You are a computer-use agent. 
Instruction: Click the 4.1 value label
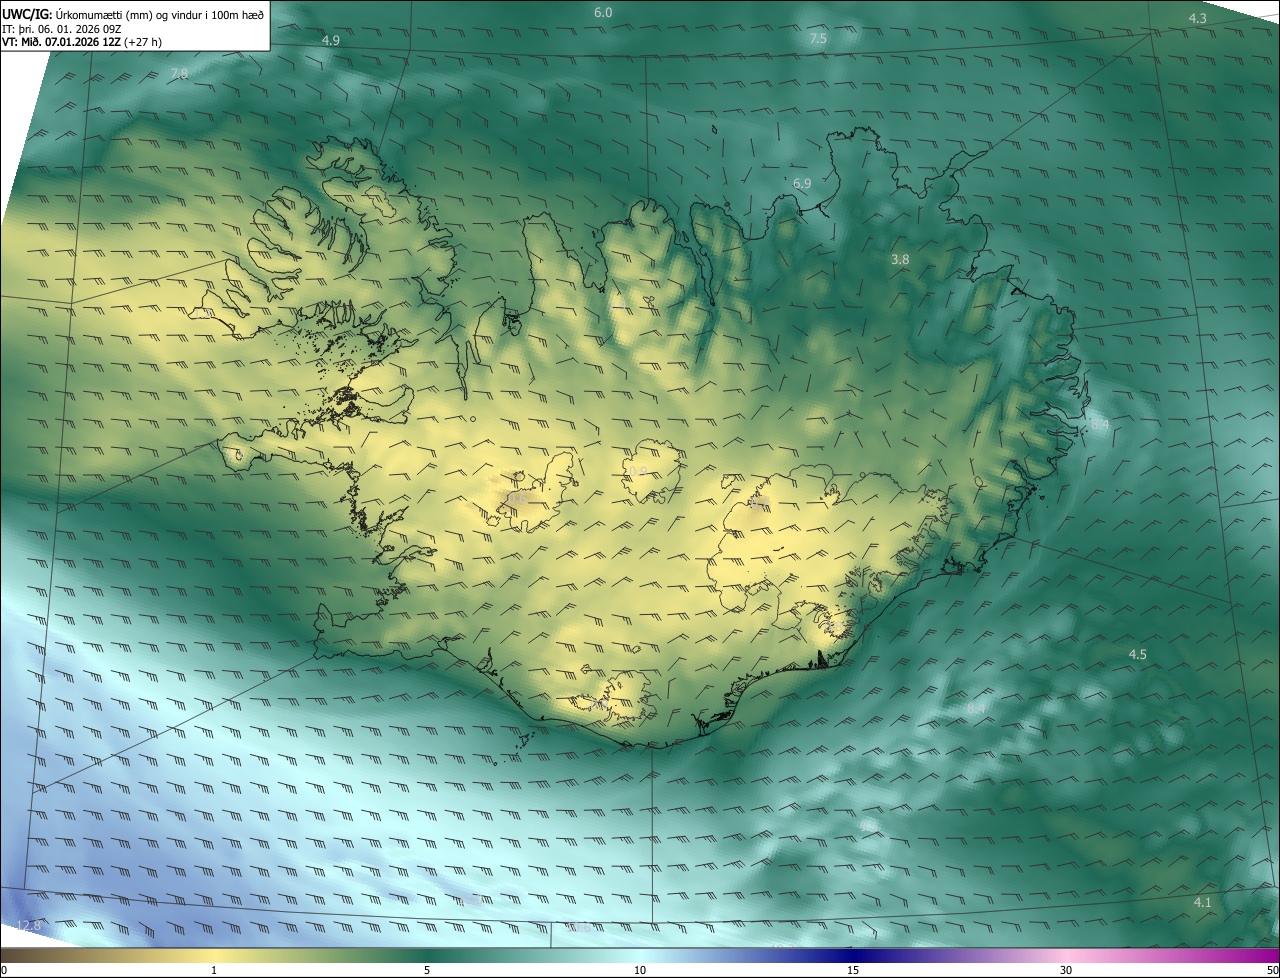pyautogui.click(x=1203, y=903)
